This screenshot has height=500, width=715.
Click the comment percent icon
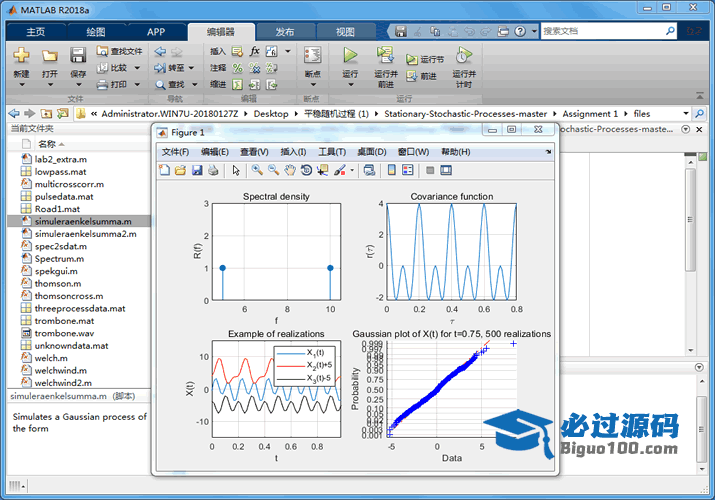[237, 68]
